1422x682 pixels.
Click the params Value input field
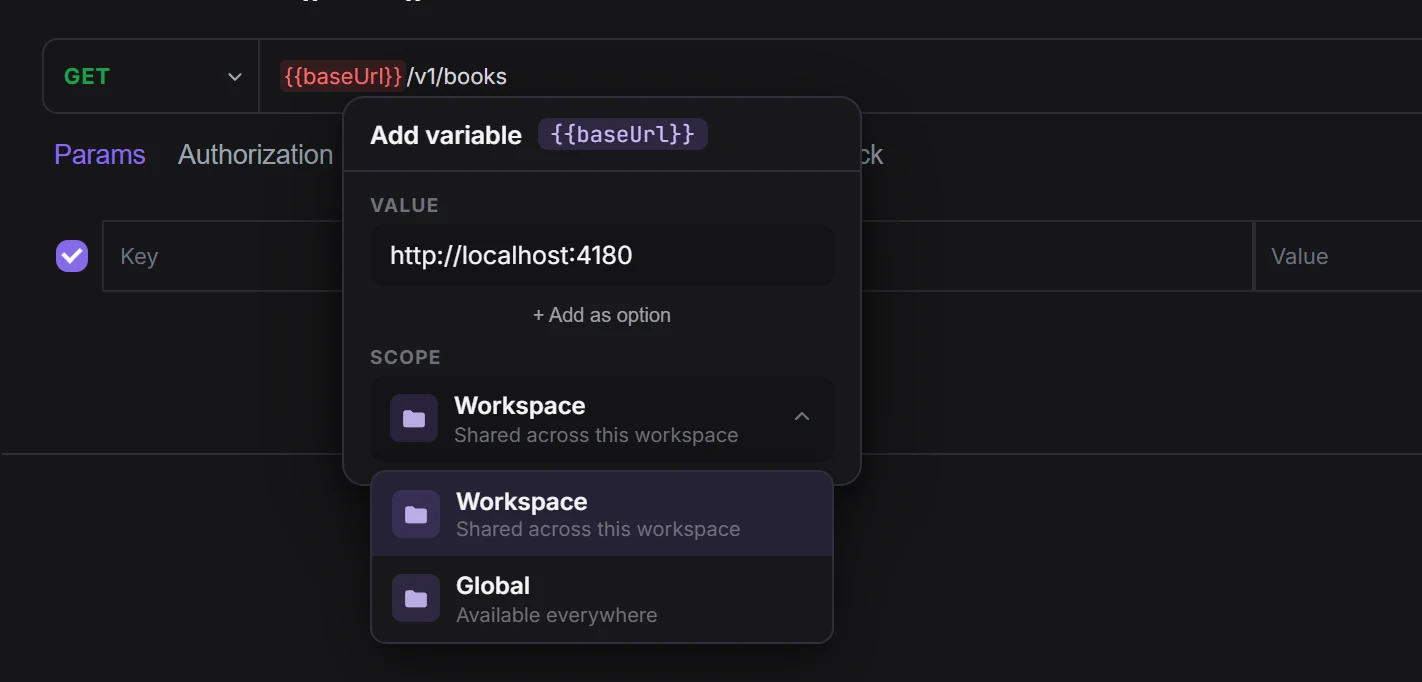tap(1338, 256)
